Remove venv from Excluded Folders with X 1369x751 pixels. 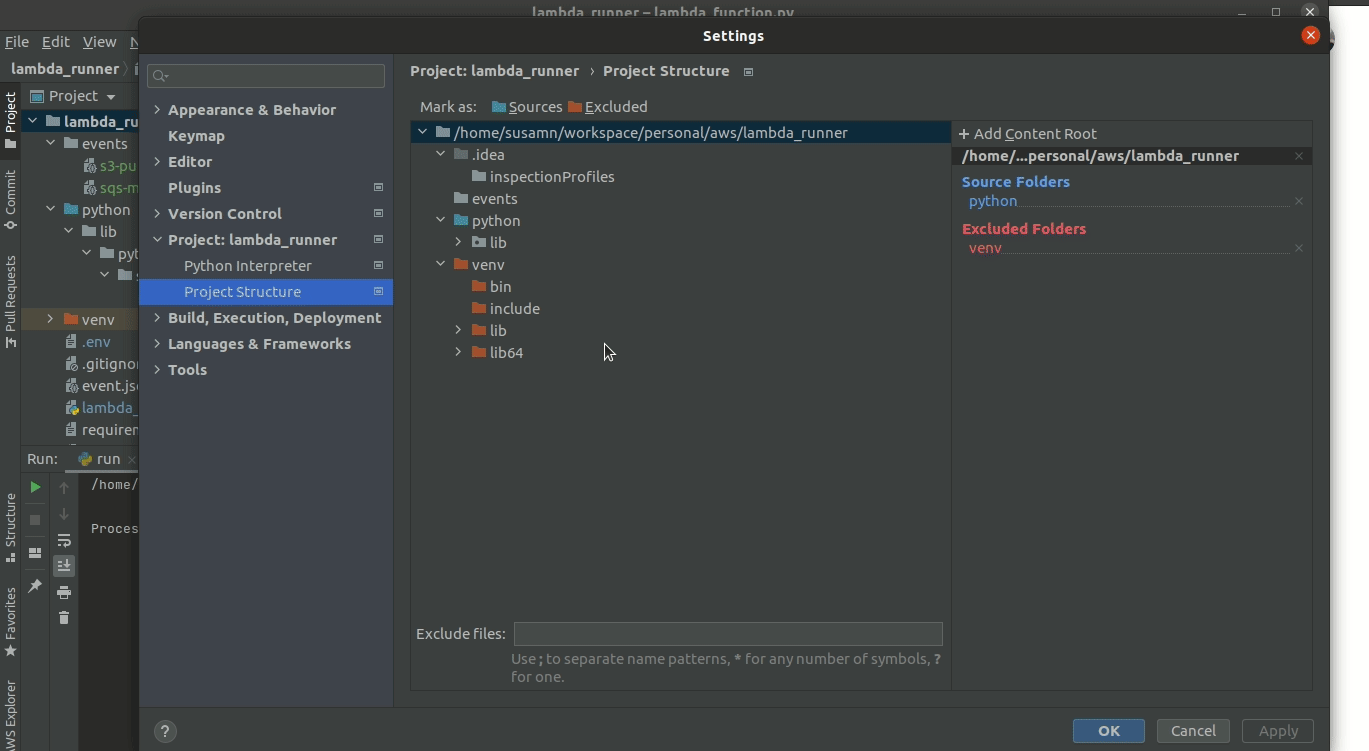(x=1299, y=248)
